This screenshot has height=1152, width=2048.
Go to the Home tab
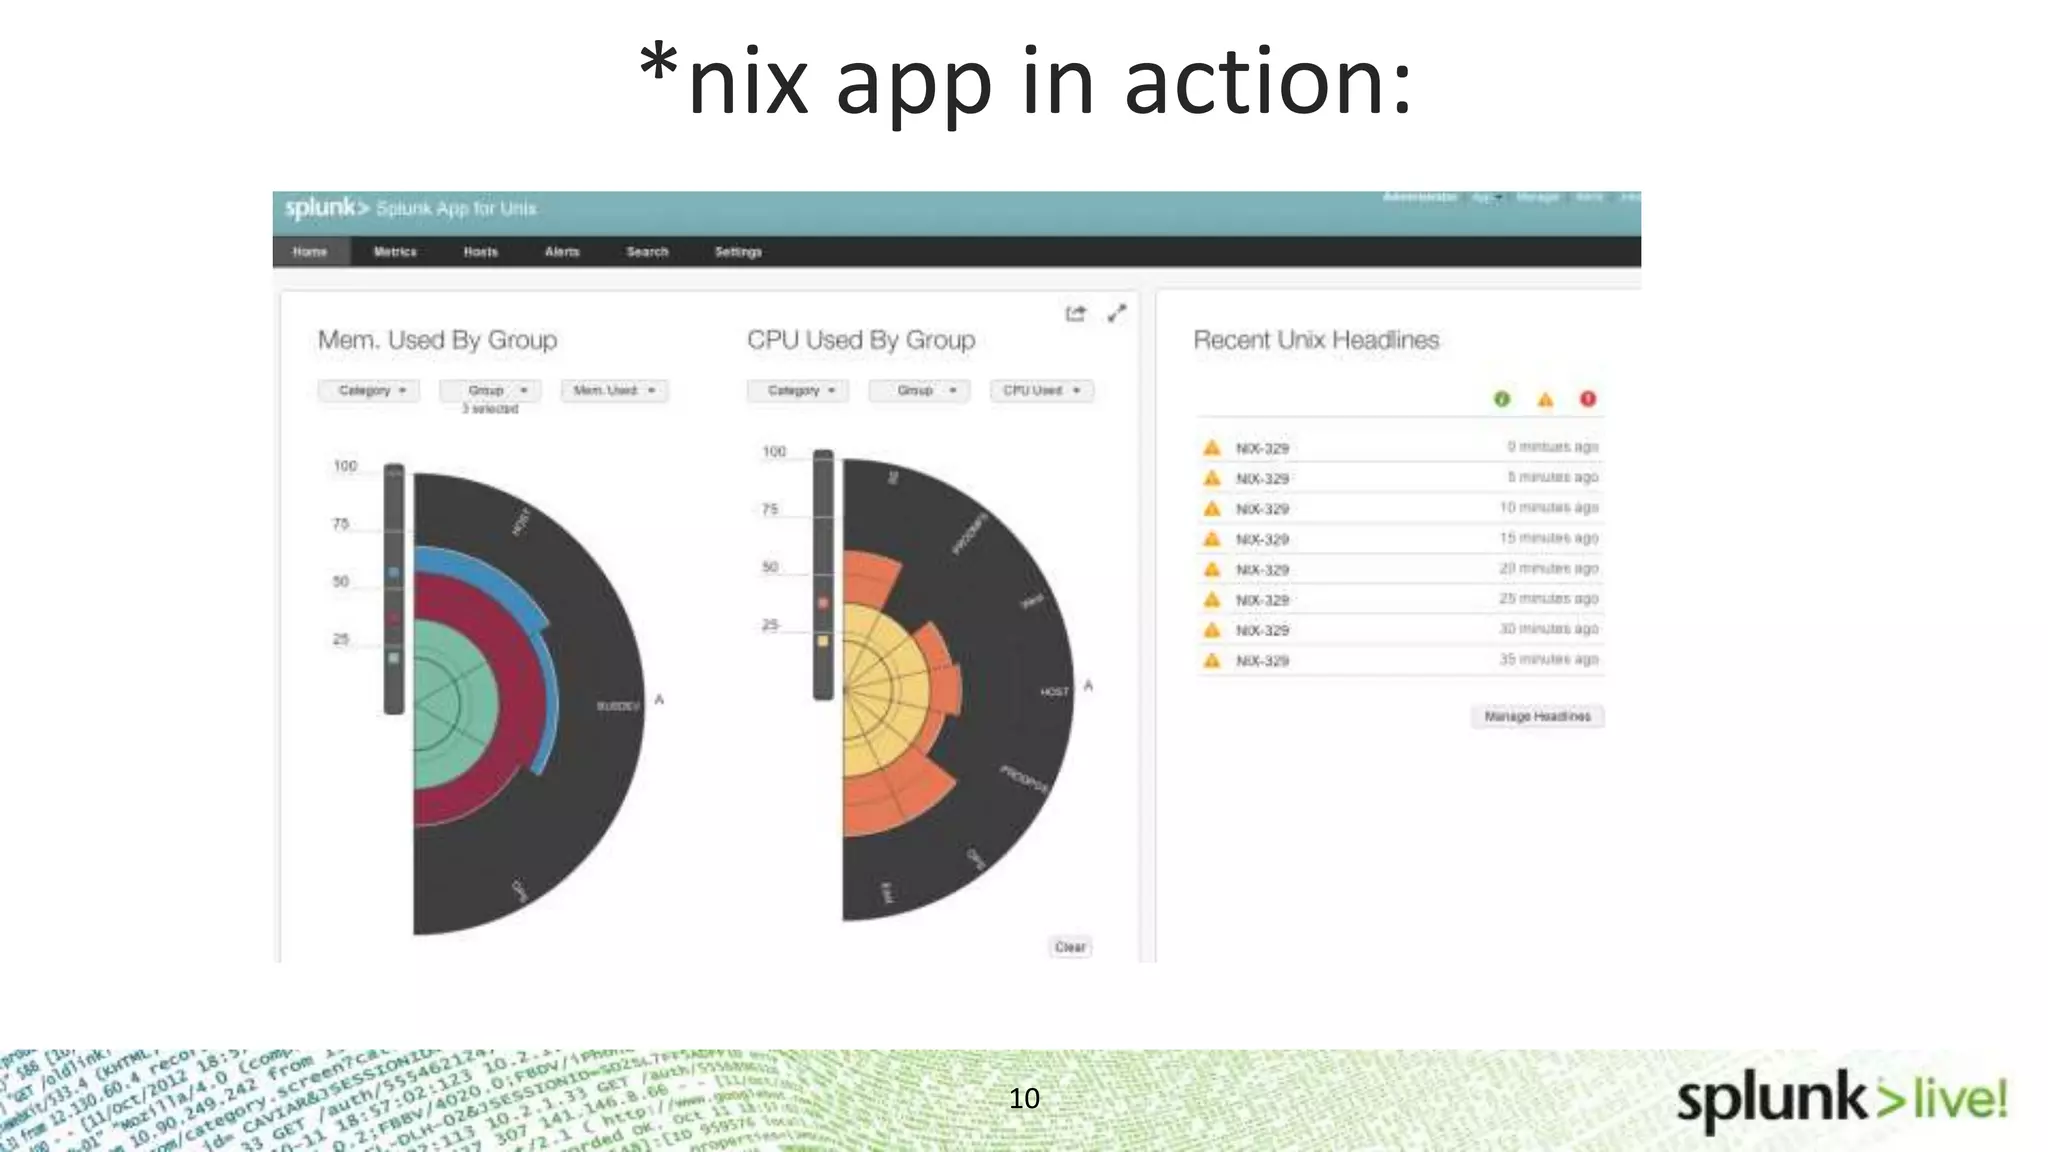click(311, 252)
